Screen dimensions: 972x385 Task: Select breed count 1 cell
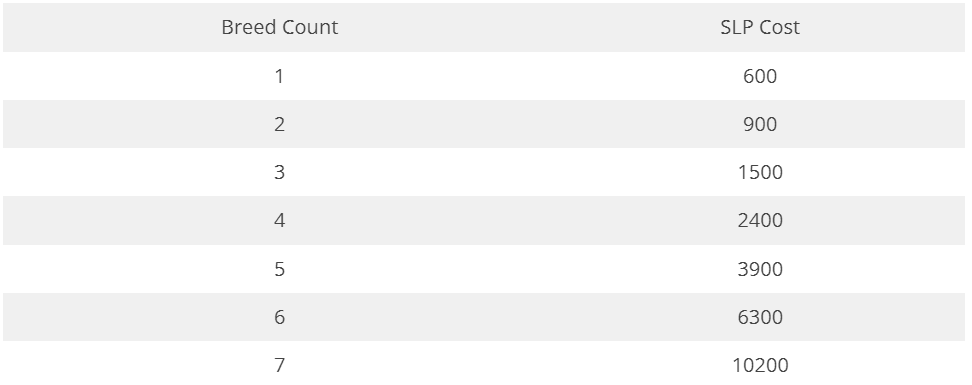click(x=280, y=76)
